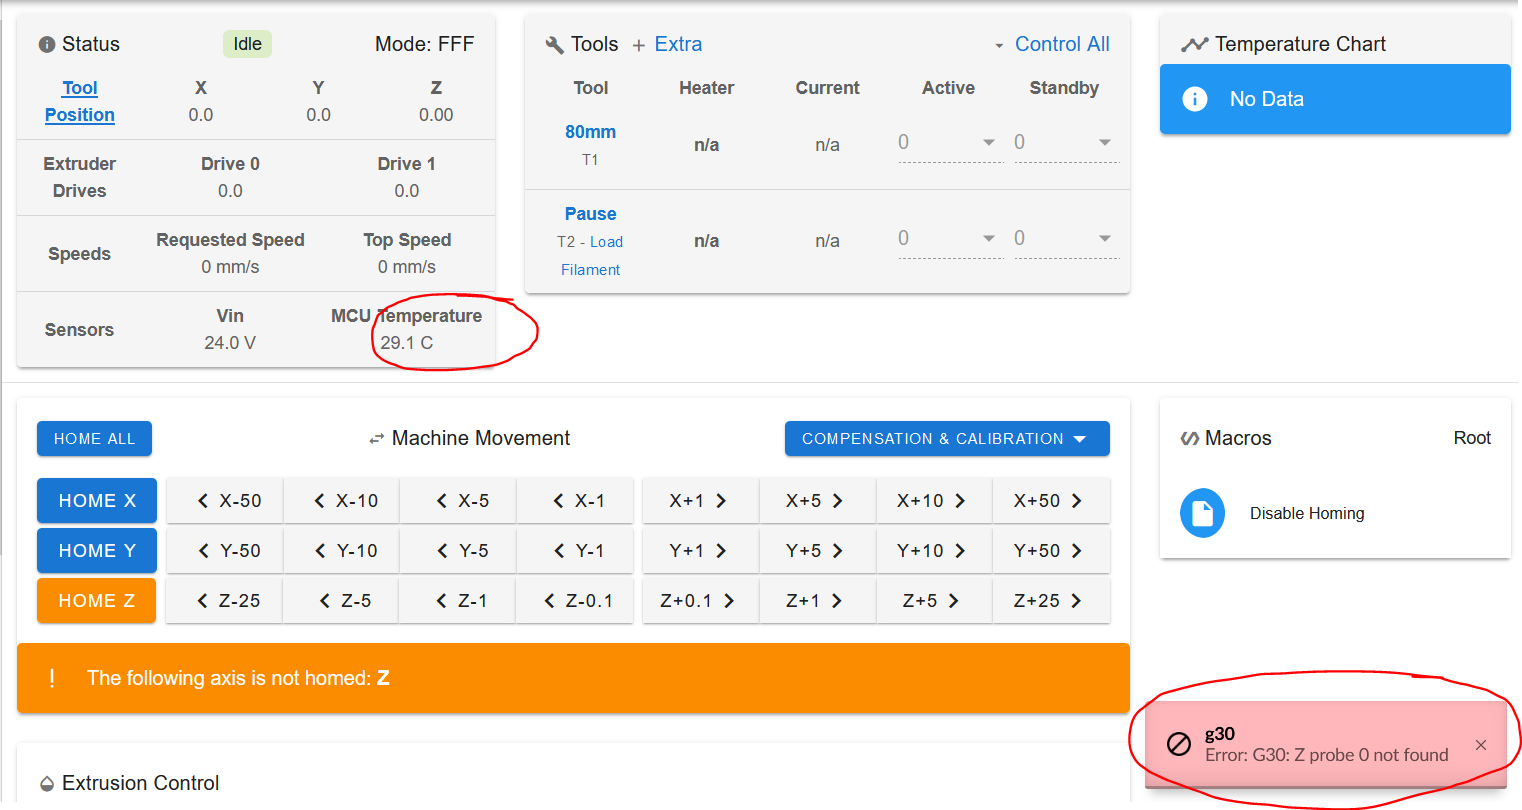Click the error prohibited icon in g30 notification
The height and width of the screenshot is (810, 1522).
[1179, 744]
